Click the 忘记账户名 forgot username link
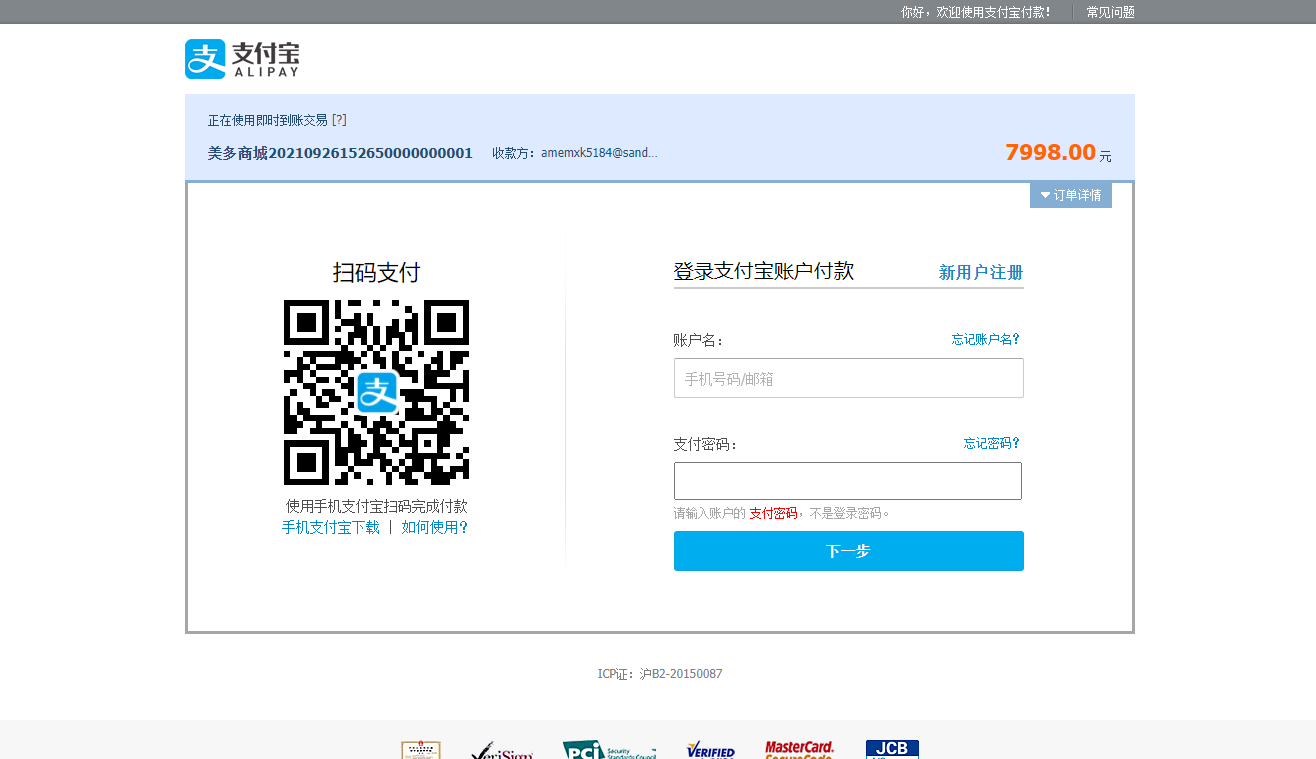 986,339
